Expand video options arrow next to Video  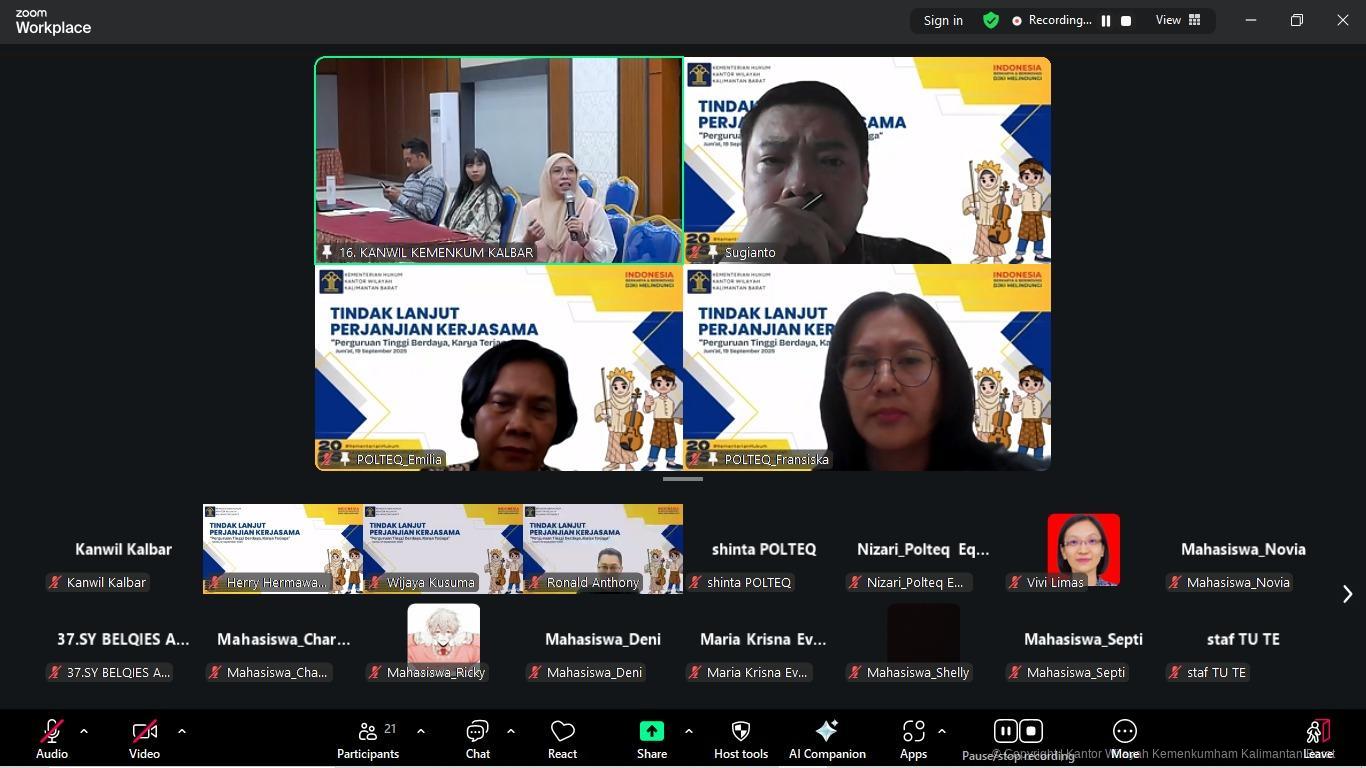[182, 731]
